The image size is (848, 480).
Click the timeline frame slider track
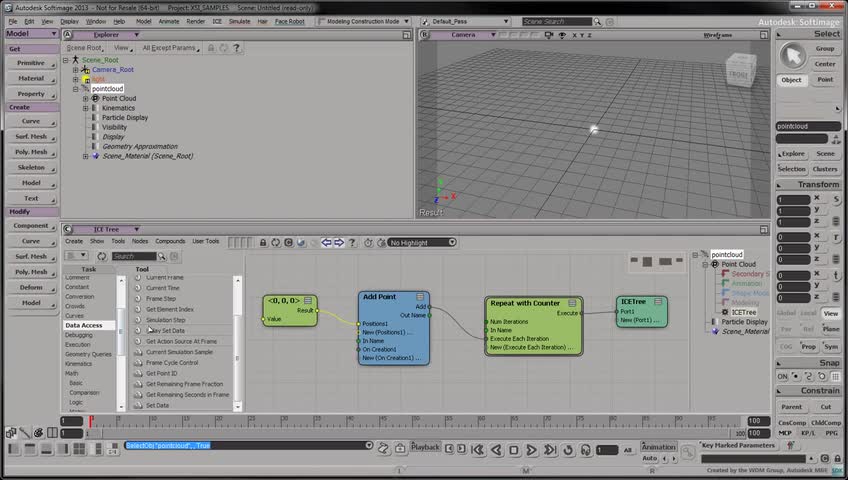[x=400, y=421]
